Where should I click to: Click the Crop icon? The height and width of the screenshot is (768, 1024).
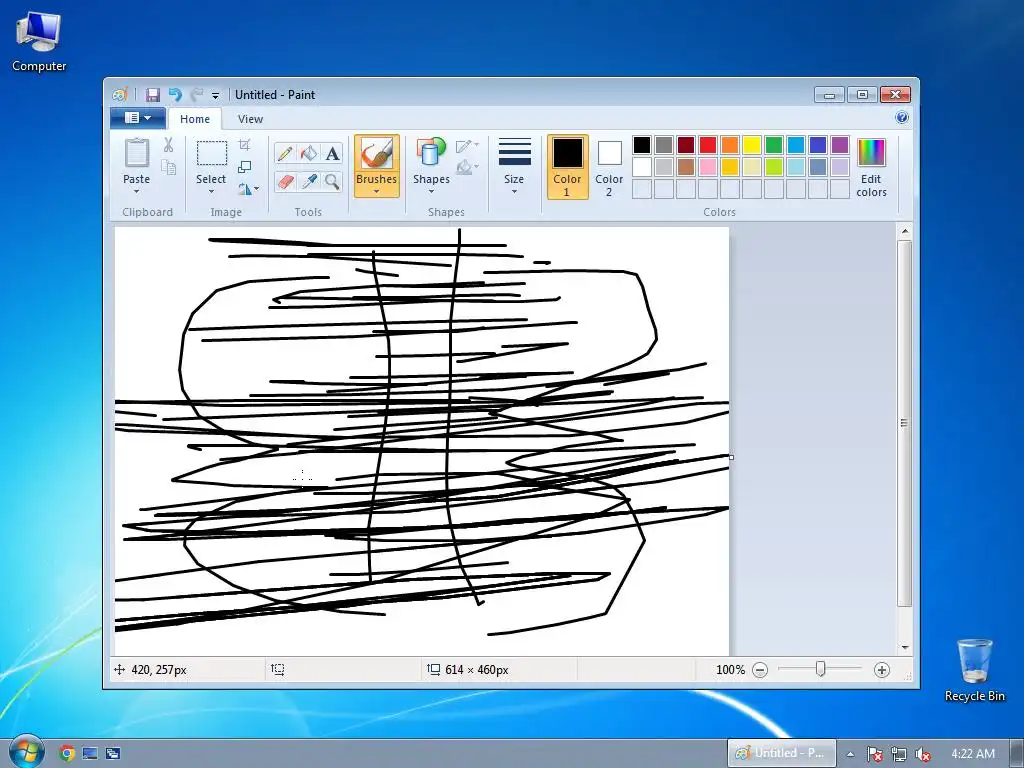245,144
